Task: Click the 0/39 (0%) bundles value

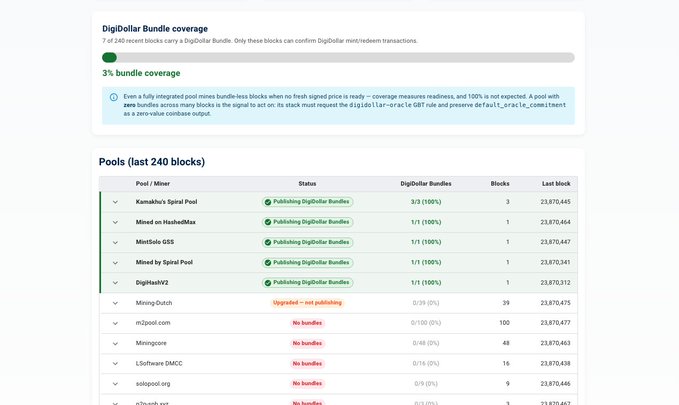Action: [x=426, y=303]
